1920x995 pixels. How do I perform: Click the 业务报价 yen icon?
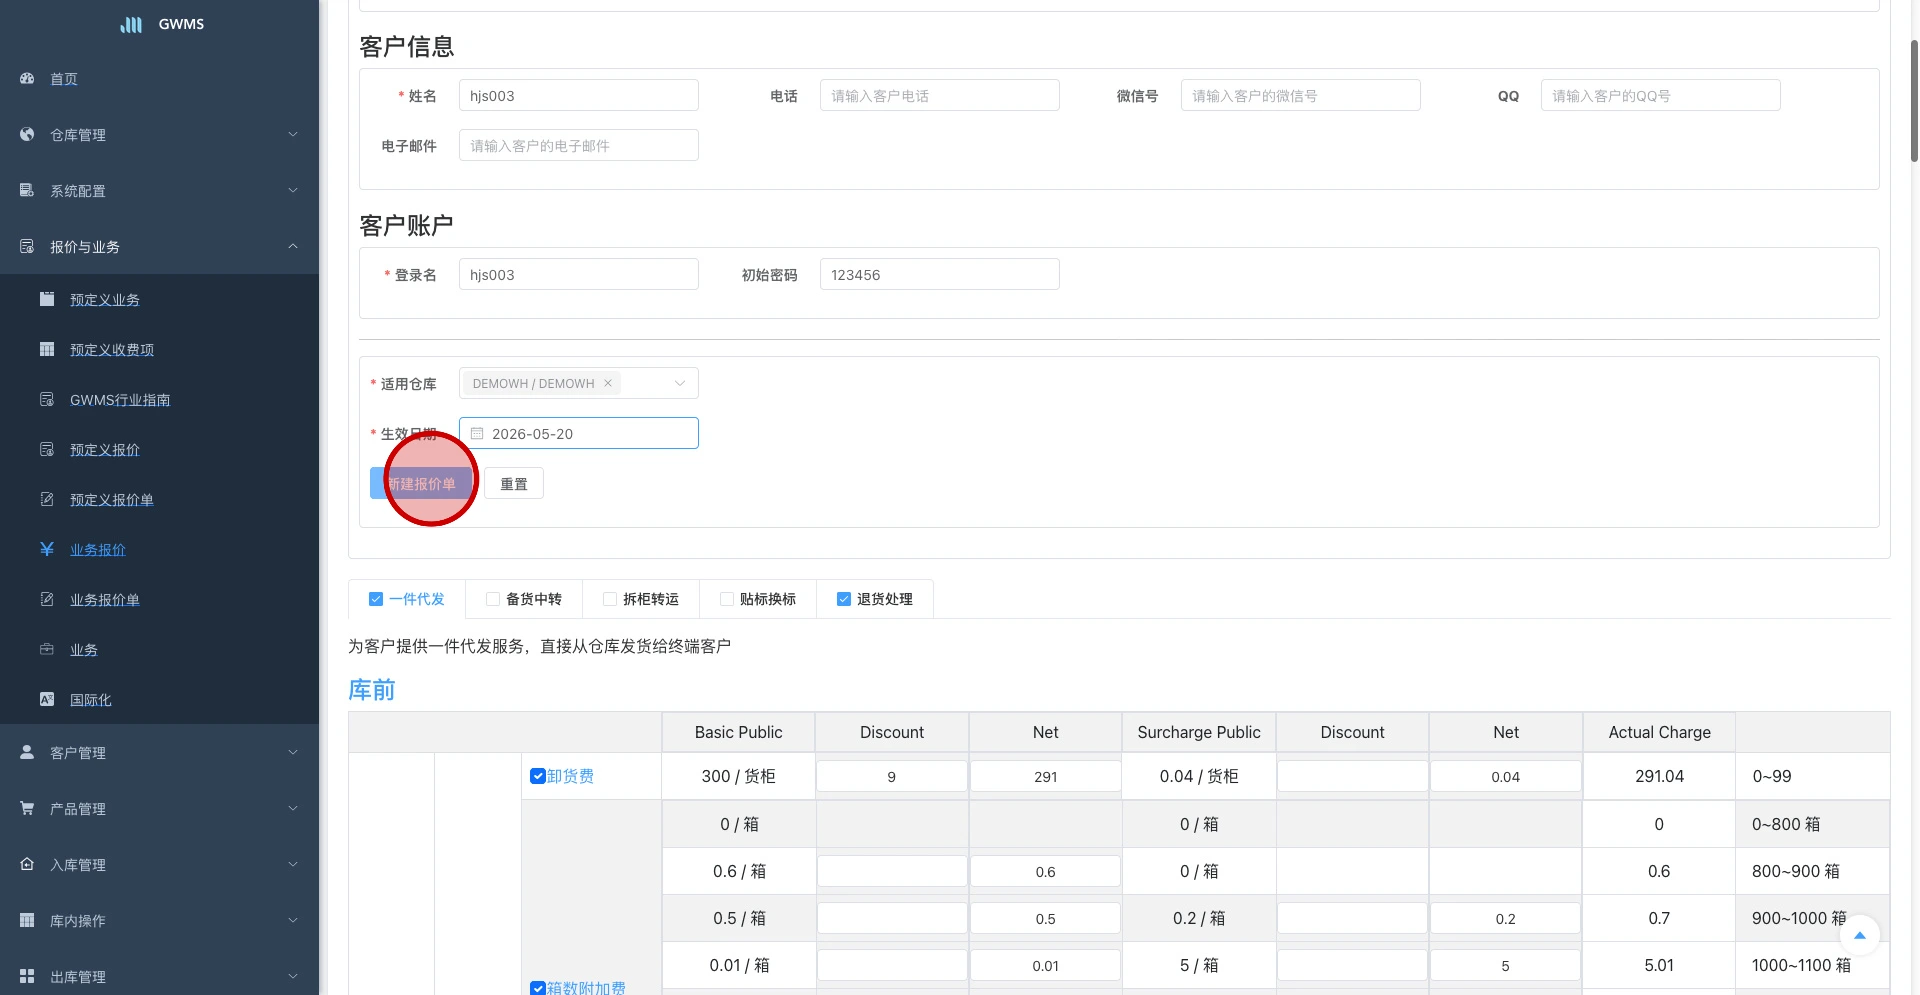tap(47, 549)
